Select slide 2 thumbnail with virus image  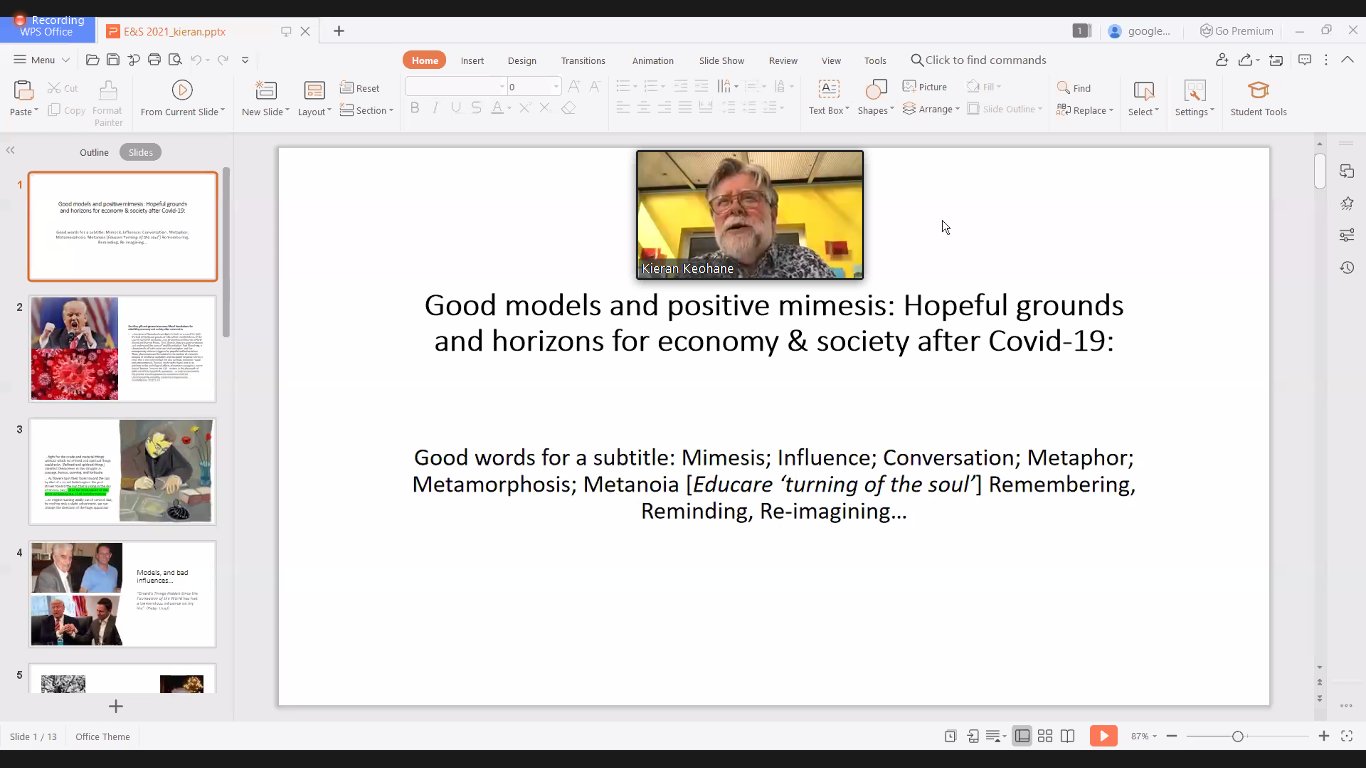point(123,348)
